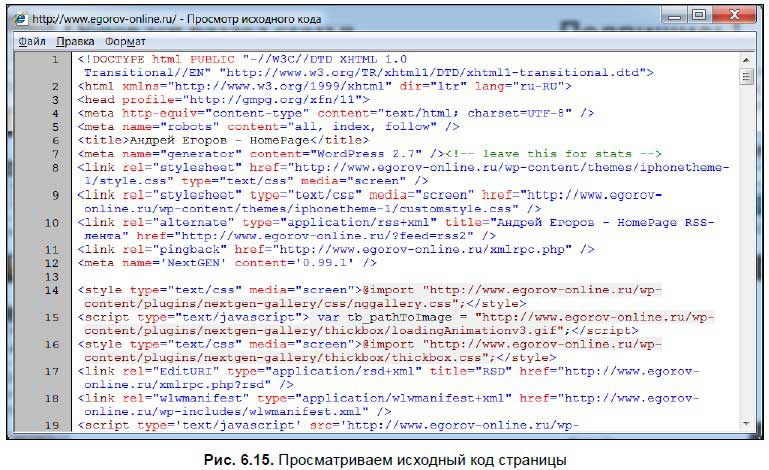The width and height of the screenshot is (769, 470).
Task: Click the meta robots line
Action: [268, 127]
